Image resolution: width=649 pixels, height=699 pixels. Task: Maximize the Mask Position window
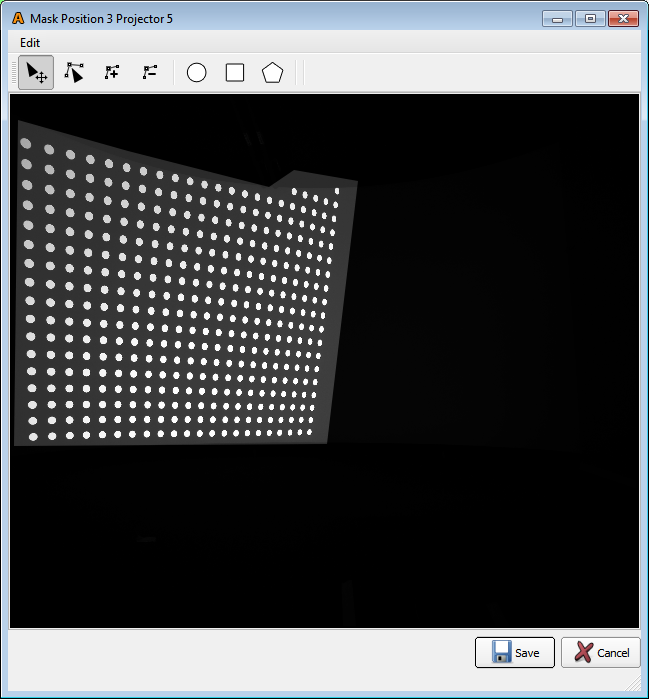click(590, 19)
